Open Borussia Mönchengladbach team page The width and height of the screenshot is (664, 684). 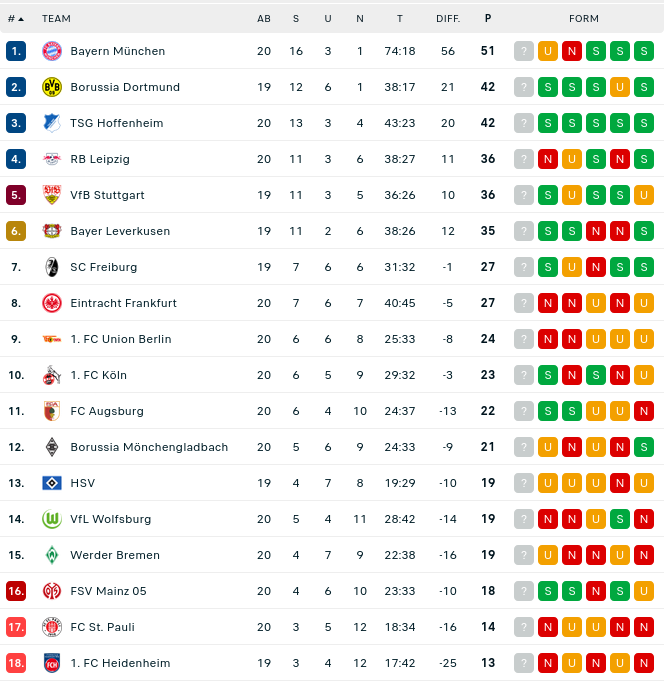tap(149, 447)
